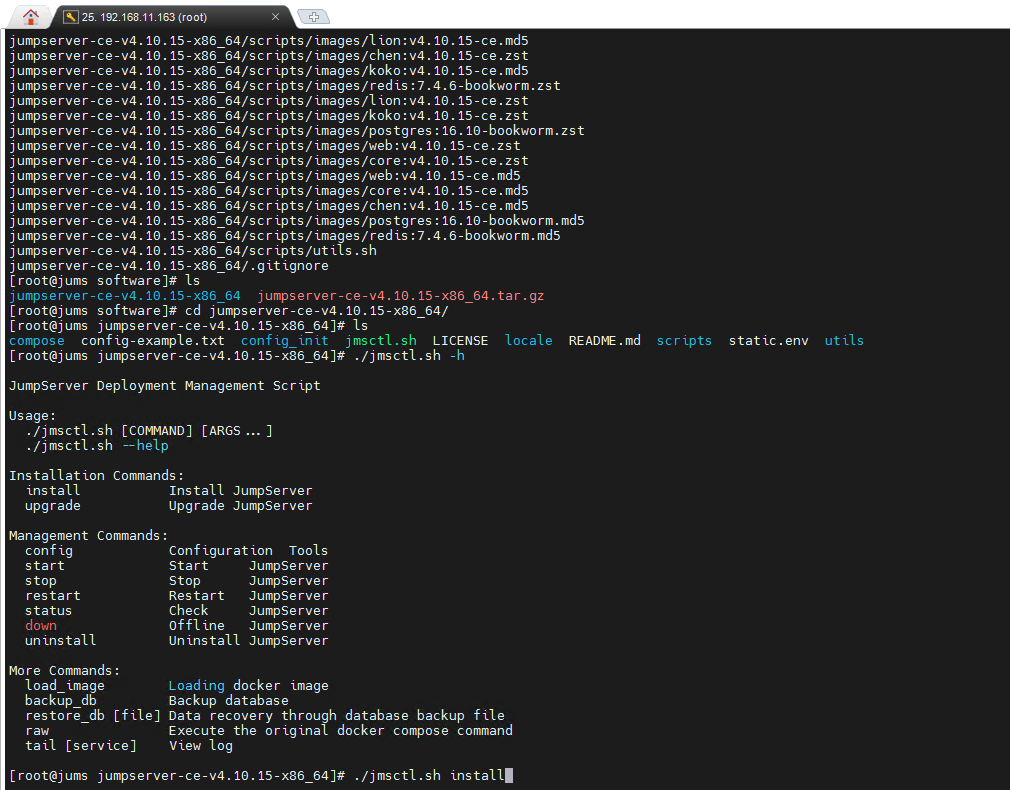
Task: Click the /.gitignore output line
Action: coord(169,266)
